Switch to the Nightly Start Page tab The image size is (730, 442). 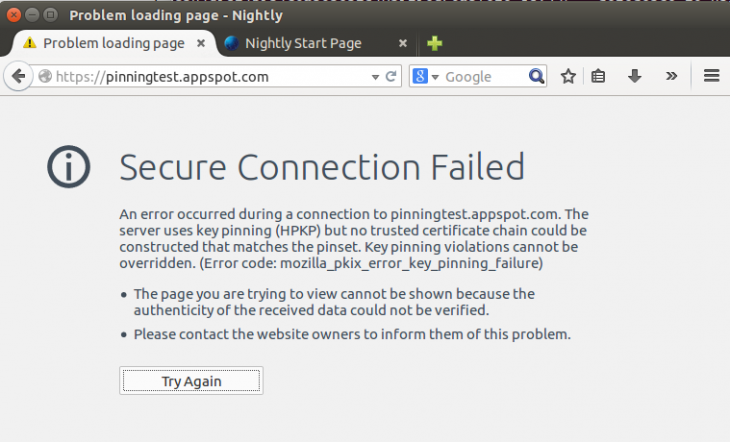pyautogui.click(x=303, y=44)
